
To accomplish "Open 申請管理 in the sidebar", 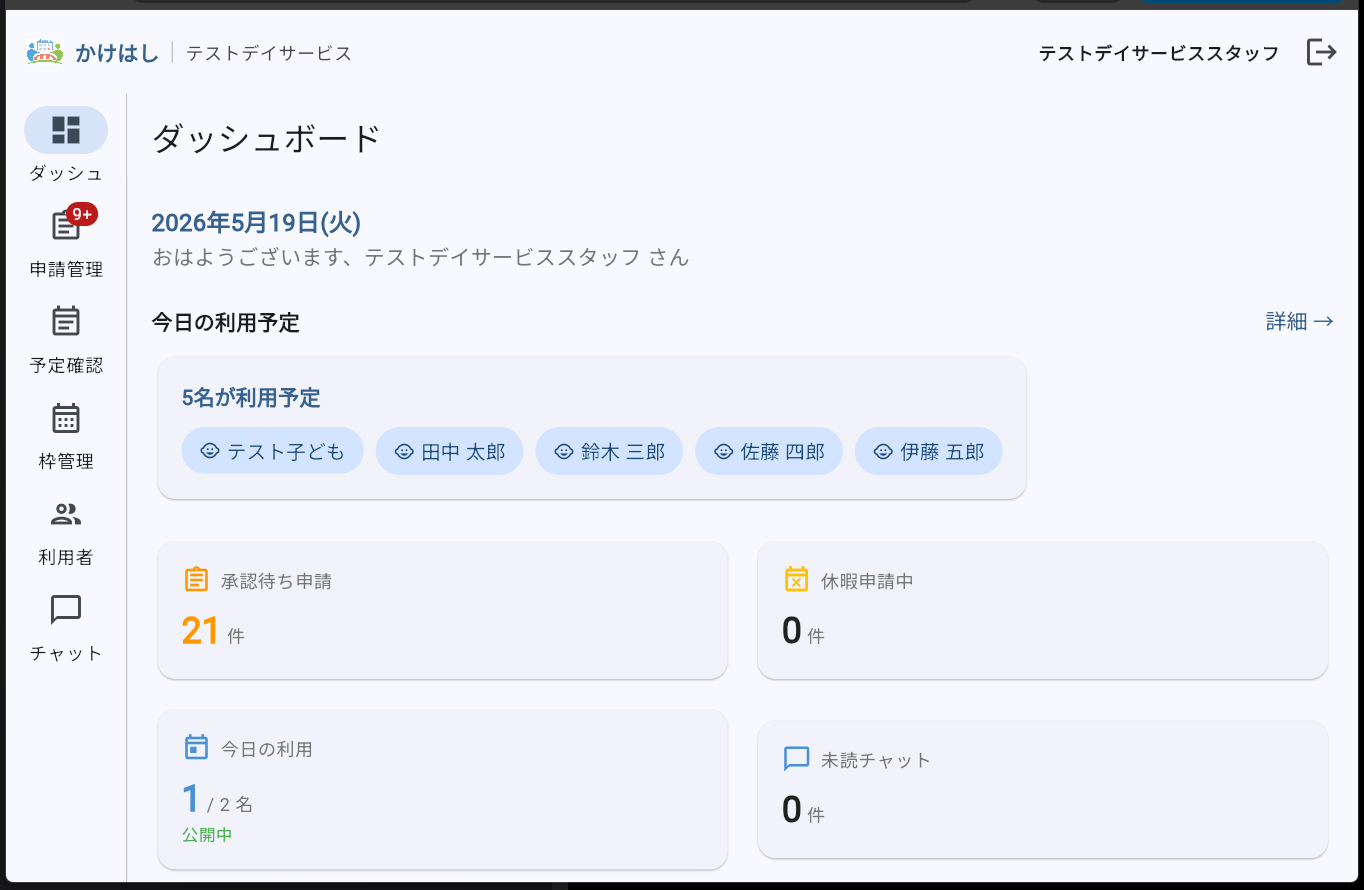I will [x=66, y=245].
